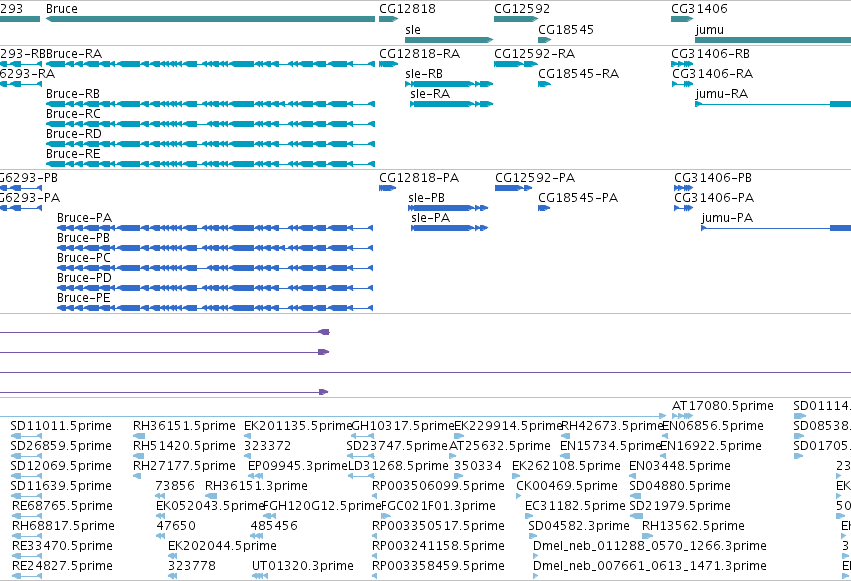Click the AT25632.5prime EST label
Screen dimensions: 851x581
500,446
